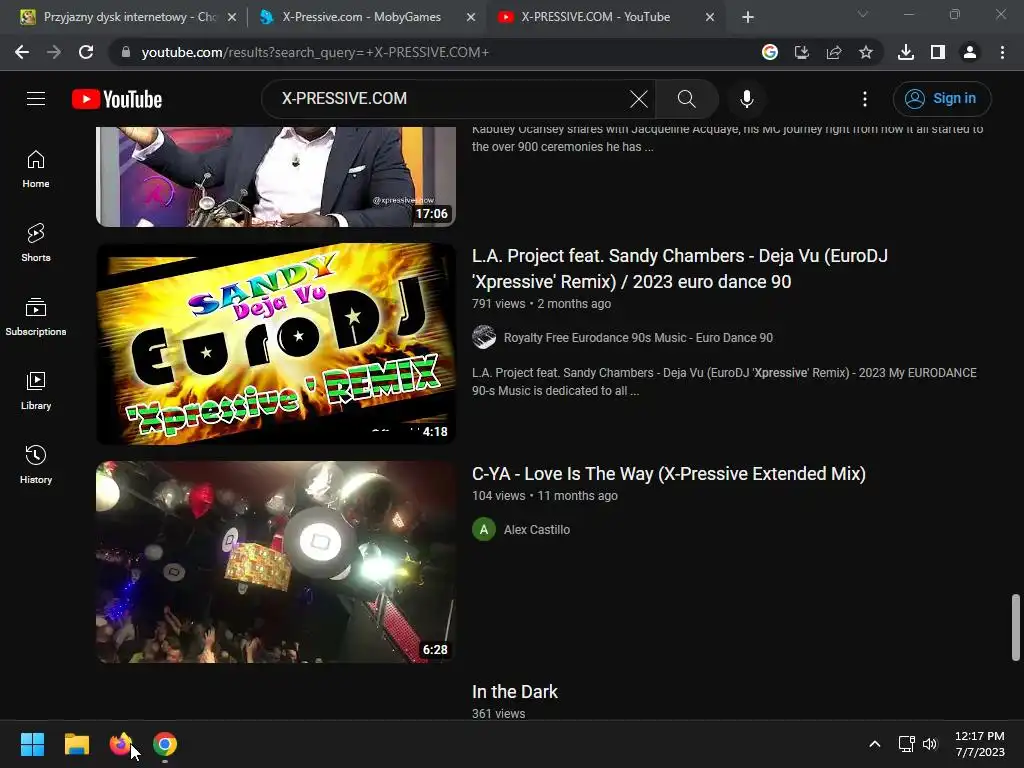Open the Windows Start menu
Screen dimensions: 1024x768
pos(33,744)
